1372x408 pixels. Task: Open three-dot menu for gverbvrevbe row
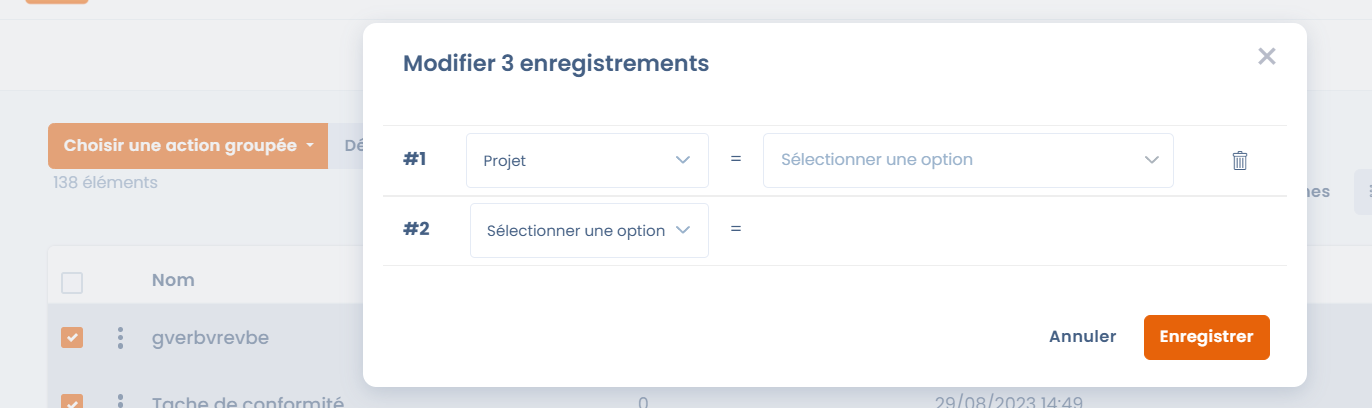(120, 338)
